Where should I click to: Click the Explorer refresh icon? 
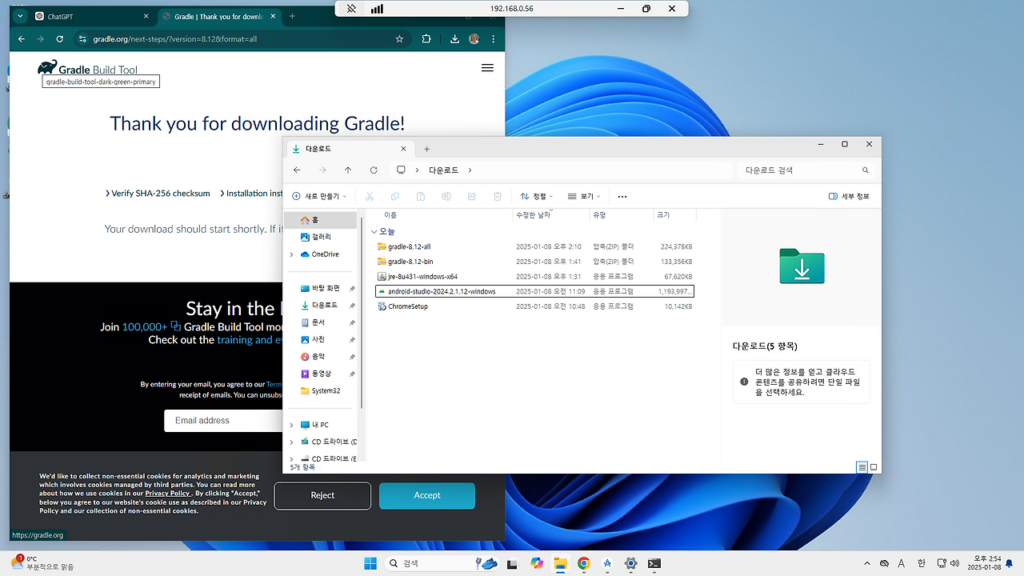[374, 170]
